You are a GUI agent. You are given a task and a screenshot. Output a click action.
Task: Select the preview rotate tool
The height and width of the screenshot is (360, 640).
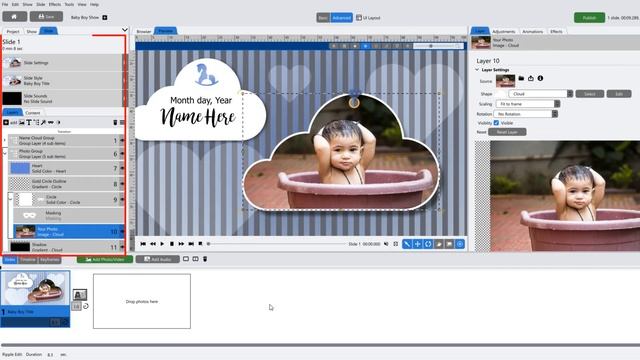click(428, 244)
